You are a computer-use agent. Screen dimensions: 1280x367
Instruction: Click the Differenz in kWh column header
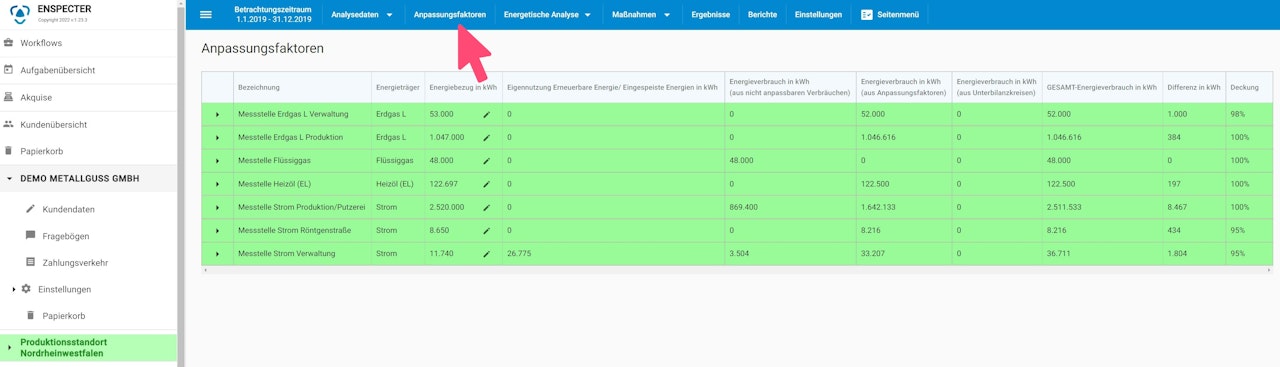[1194, 87]
